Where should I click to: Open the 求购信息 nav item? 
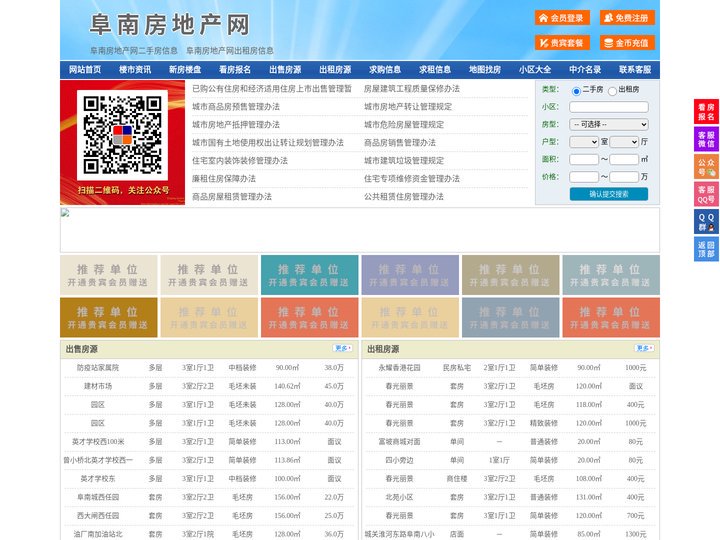[385, 70]
